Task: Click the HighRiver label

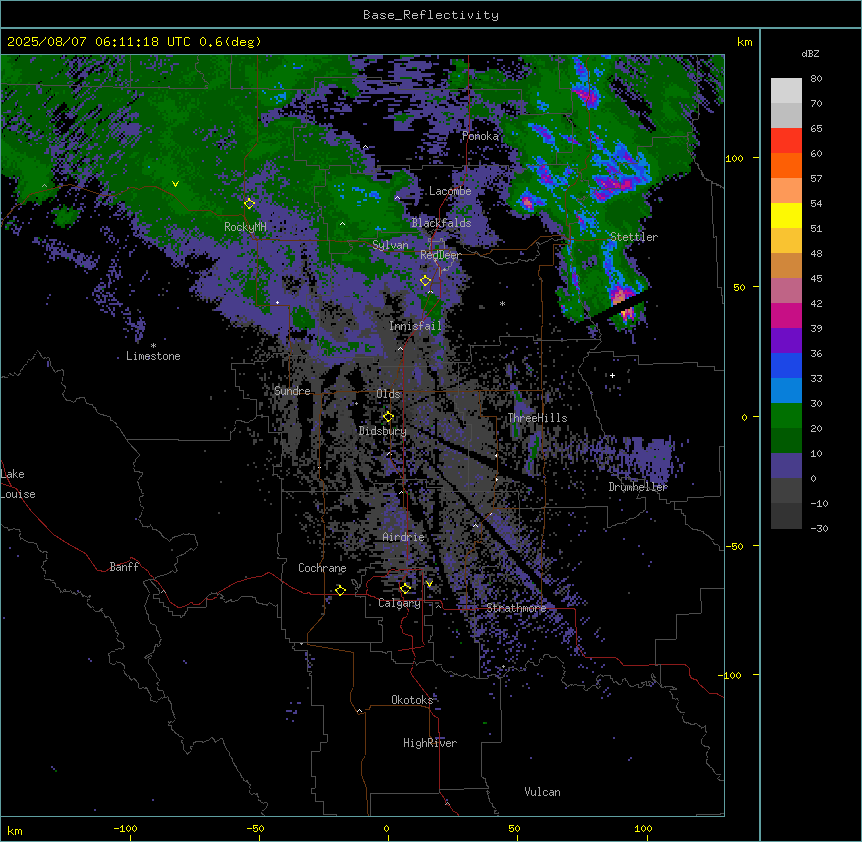Action: click(430, 743)
